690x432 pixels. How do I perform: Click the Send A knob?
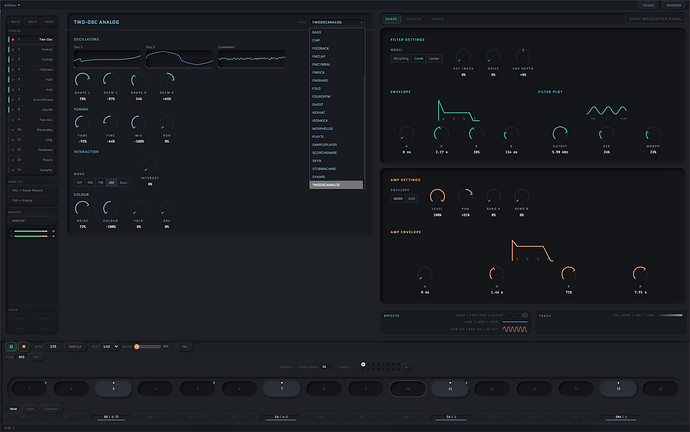[x=493, y=196]
